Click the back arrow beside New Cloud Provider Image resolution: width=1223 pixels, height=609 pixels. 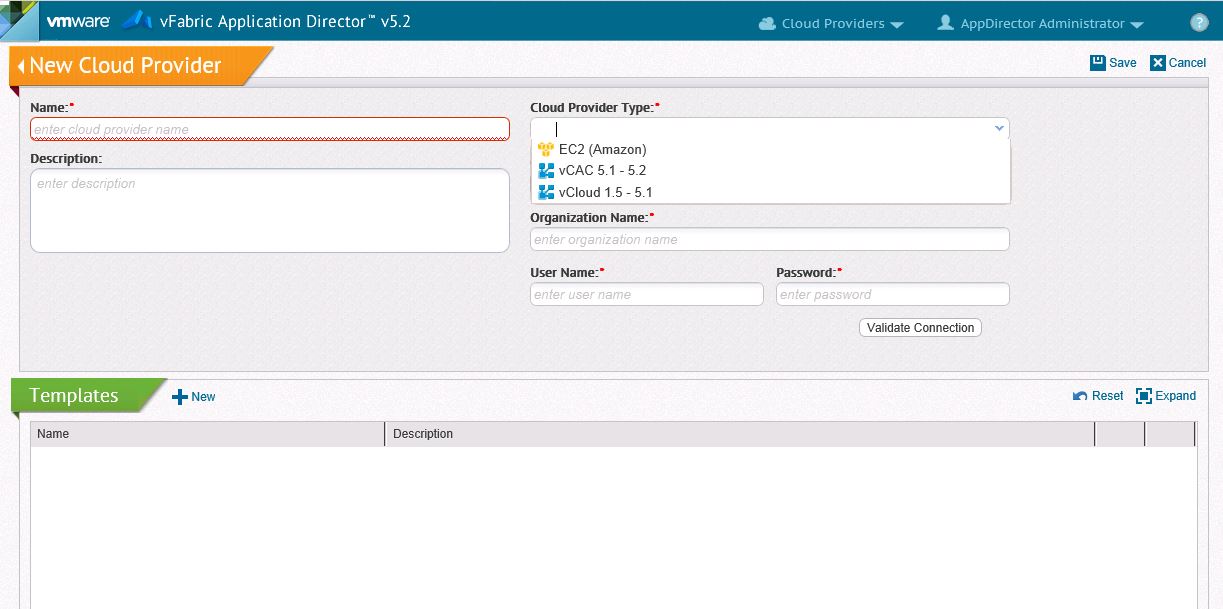click(x=21, y=66)
